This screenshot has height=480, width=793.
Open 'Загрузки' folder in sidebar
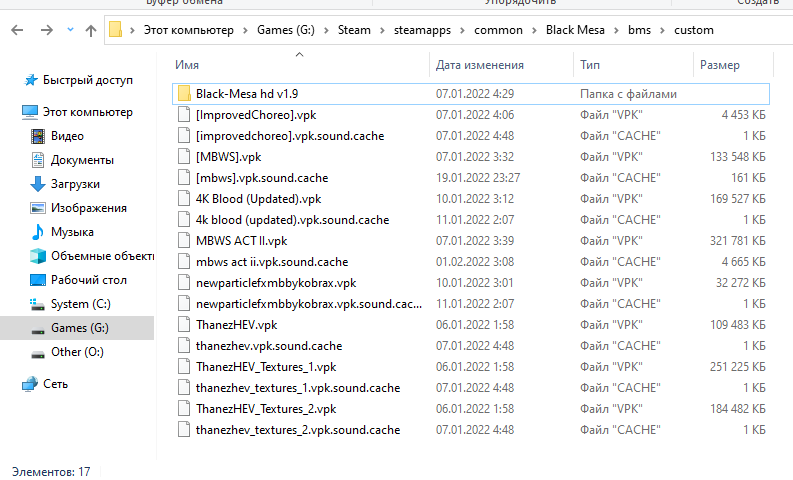point(75,184)
